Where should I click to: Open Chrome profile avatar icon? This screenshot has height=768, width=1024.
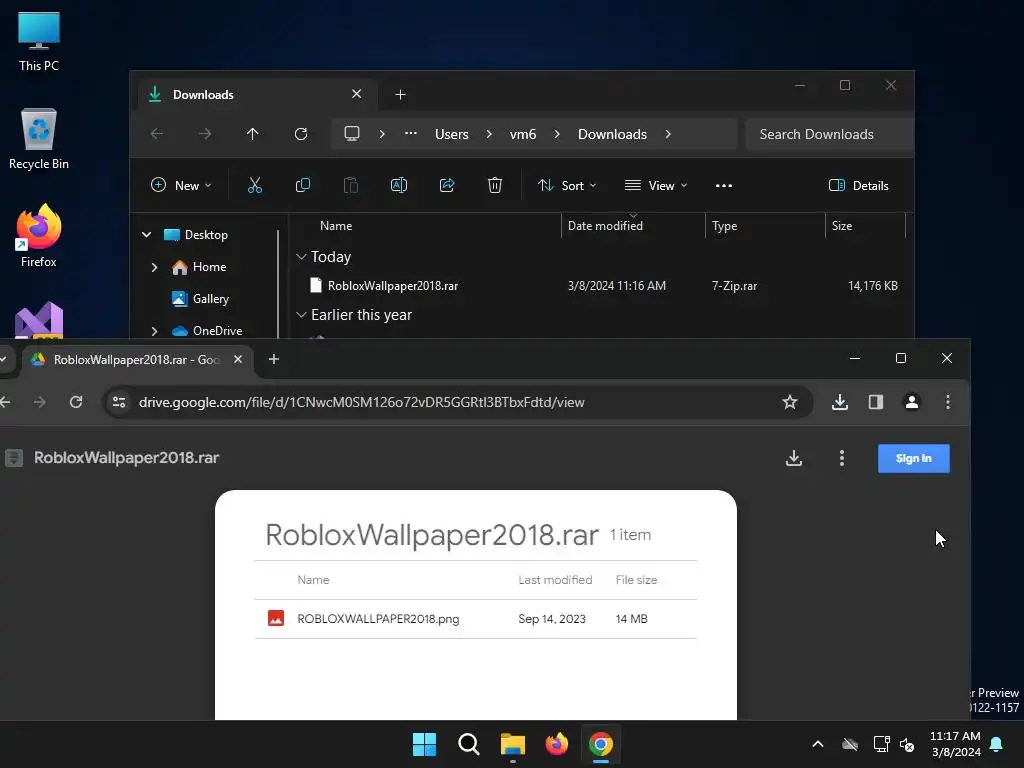[x=912, y=402]
